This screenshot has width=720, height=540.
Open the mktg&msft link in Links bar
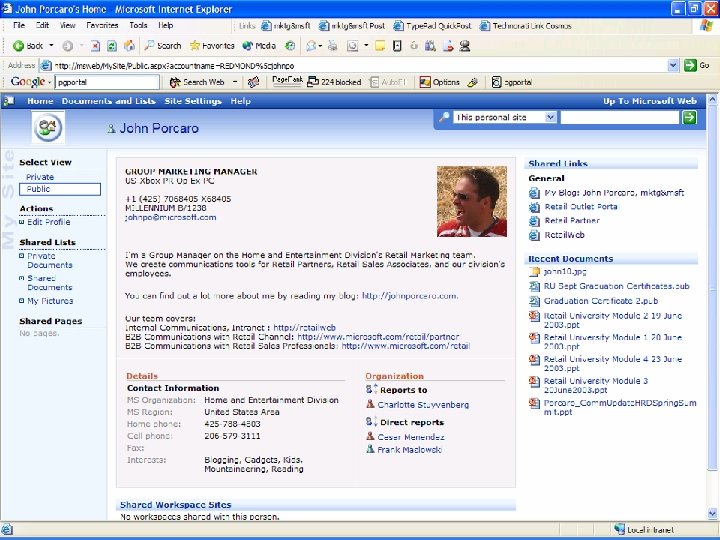point(286,26)
